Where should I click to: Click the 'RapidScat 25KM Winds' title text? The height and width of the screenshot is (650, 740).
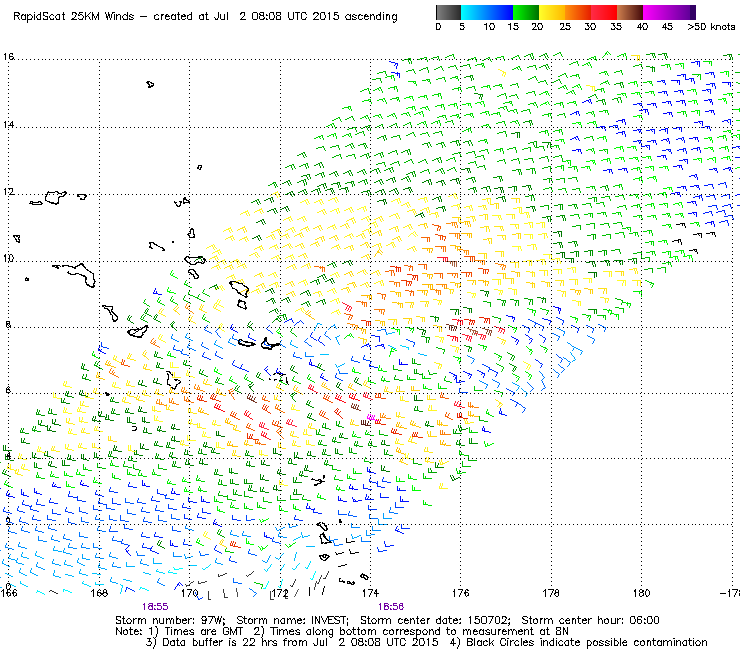(74, 17)
